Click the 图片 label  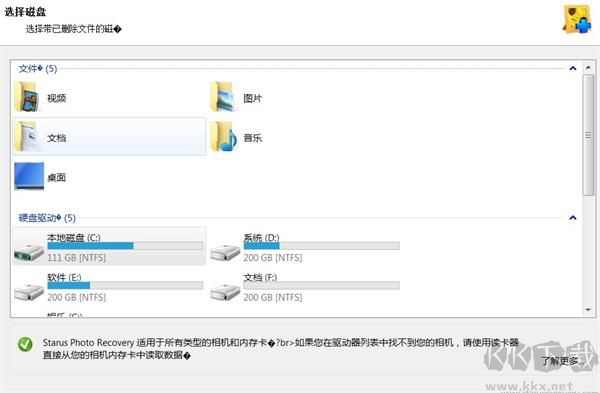pyautogui.click(x=253, y=98)
